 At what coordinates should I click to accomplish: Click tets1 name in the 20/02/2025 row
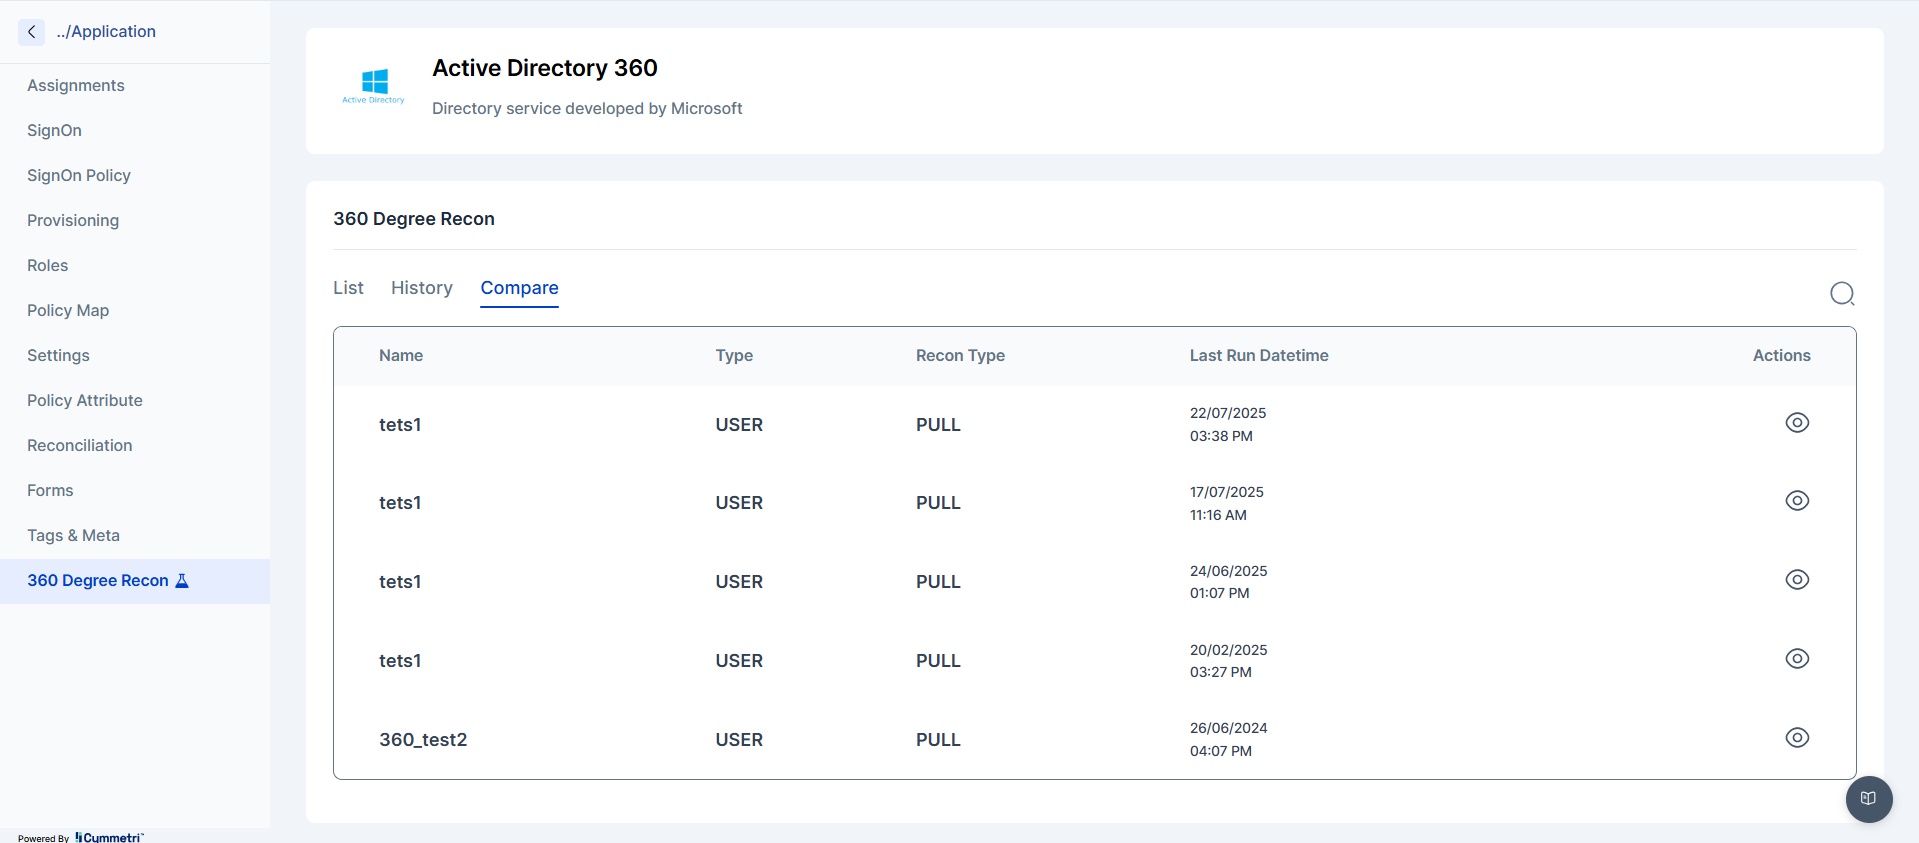pos(400,661)
